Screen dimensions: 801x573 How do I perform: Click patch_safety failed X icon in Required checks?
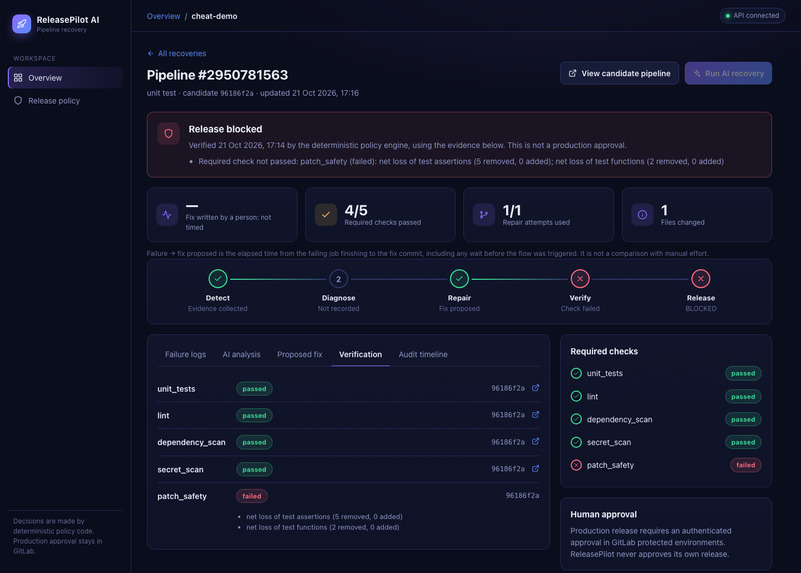576,465
